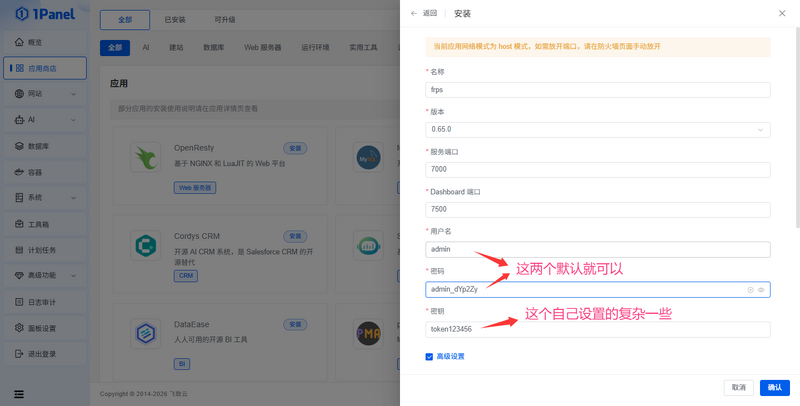Click the sidebar collapse hamburger icon
The height and width of the screenshot is (406, 800).
(x=19, y=392)
